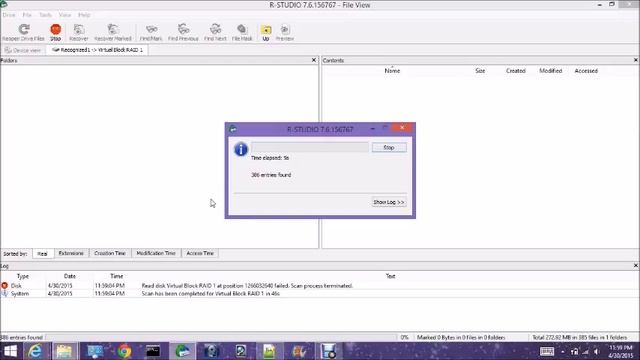Open the View menu

65,15
